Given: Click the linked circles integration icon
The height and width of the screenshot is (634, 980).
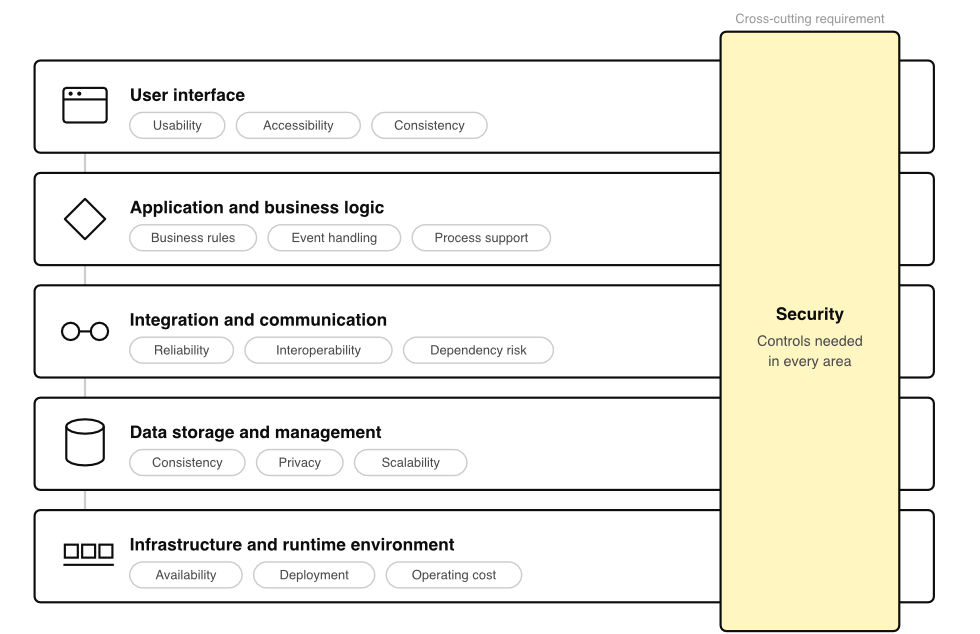Looking at the screenshot, I should click(x=85, y=331).
